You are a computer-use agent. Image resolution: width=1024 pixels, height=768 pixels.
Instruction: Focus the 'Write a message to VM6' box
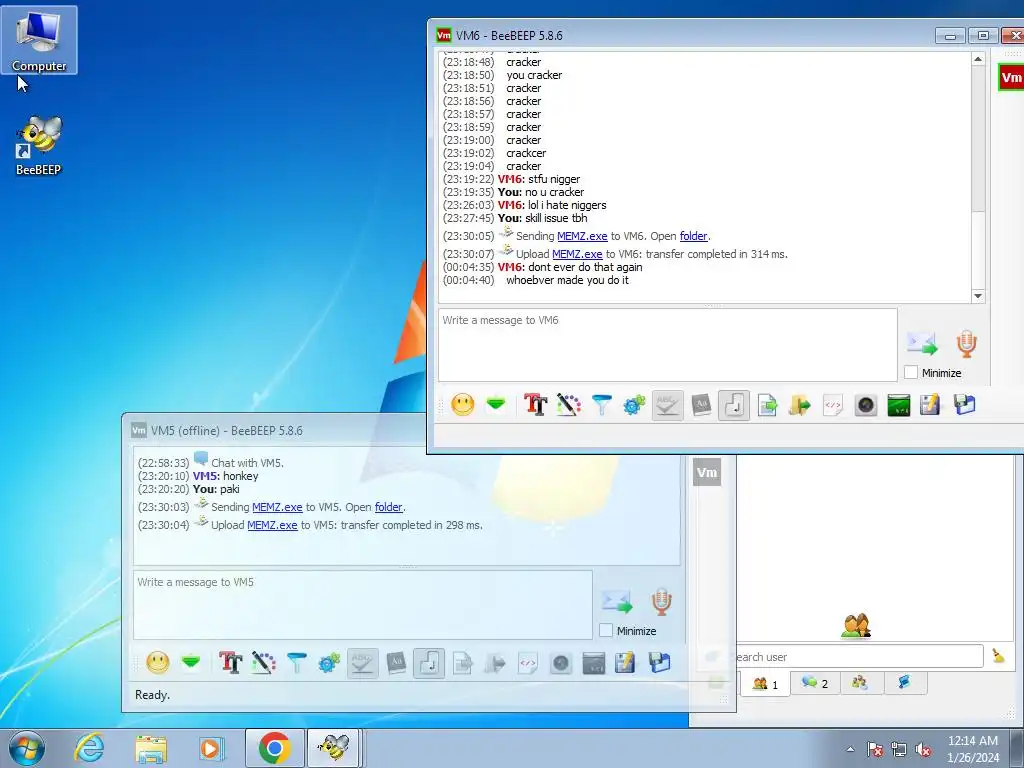pos(667,345)
